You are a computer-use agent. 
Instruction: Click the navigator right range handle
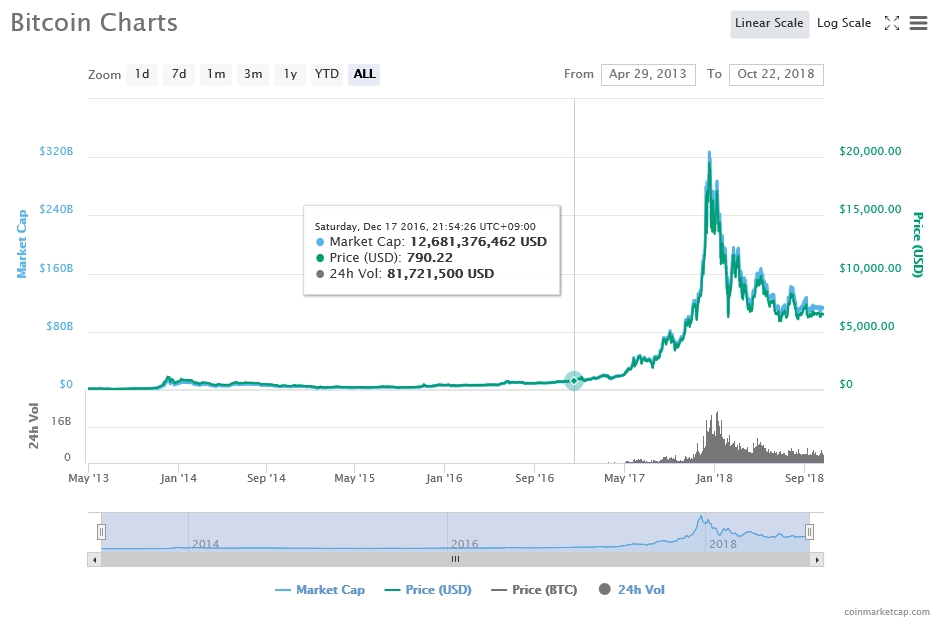tap(810, 531)
